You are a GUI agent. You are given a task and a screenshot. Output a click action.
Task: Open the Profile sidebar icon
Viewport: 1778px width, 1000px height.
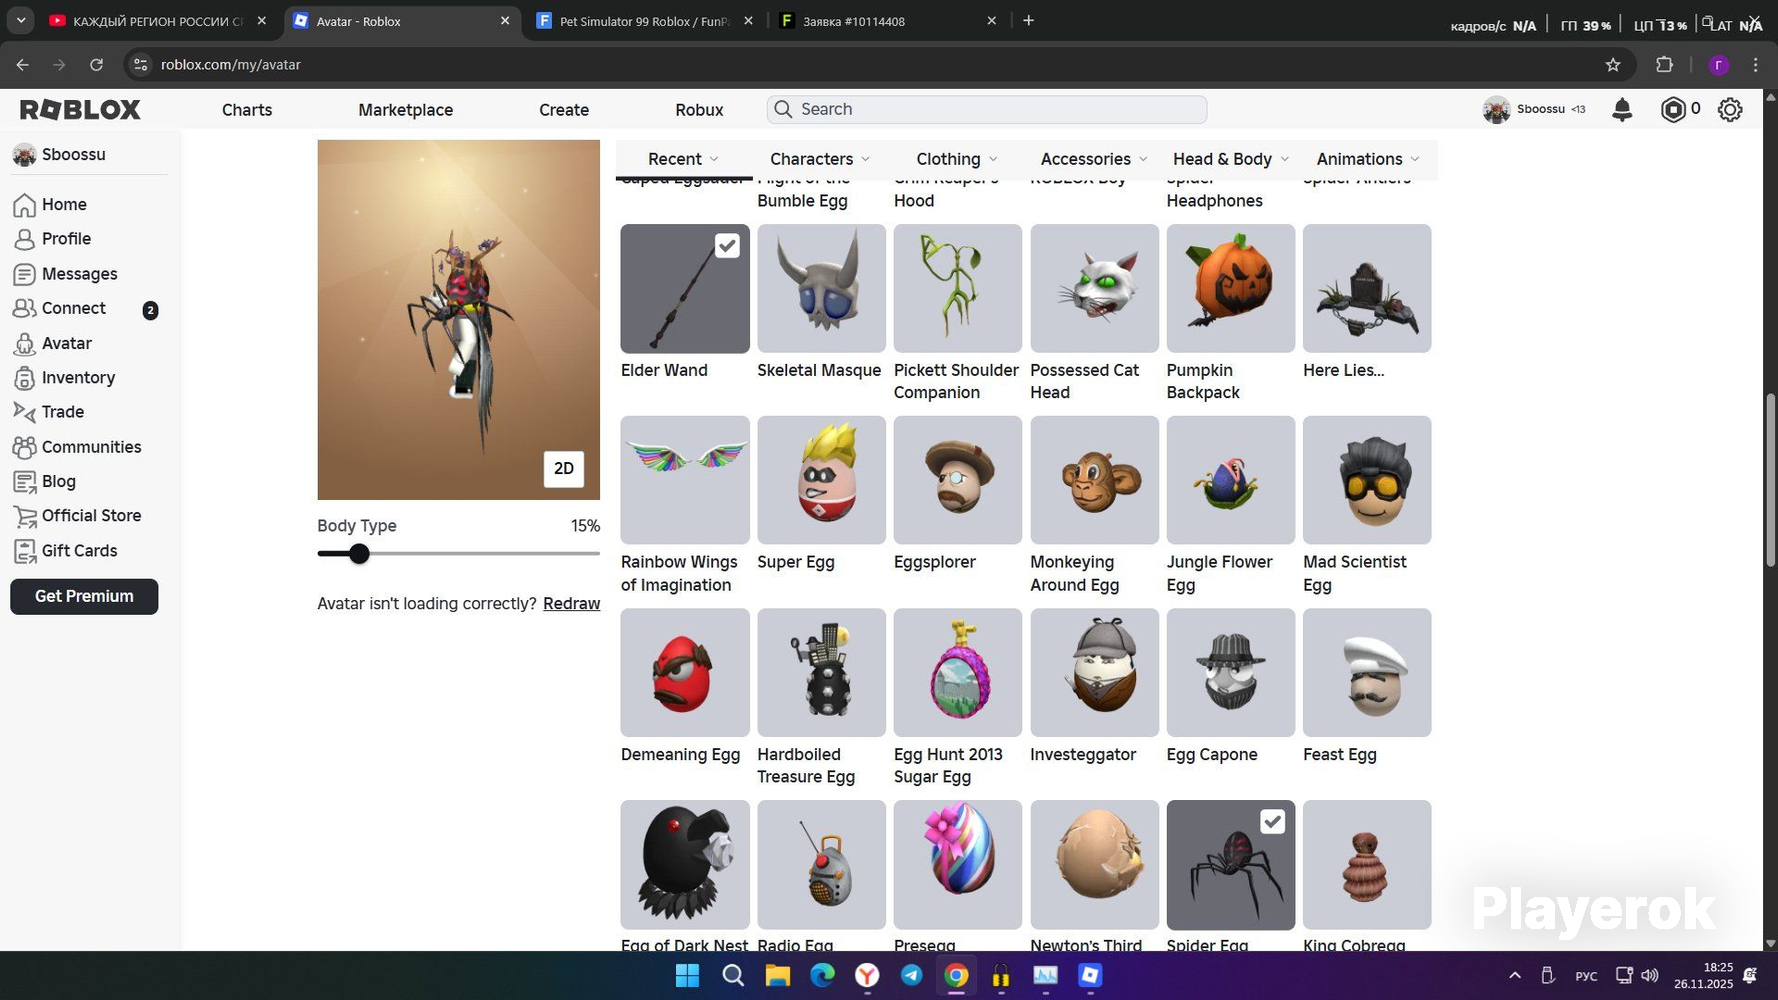click(25, 239)
